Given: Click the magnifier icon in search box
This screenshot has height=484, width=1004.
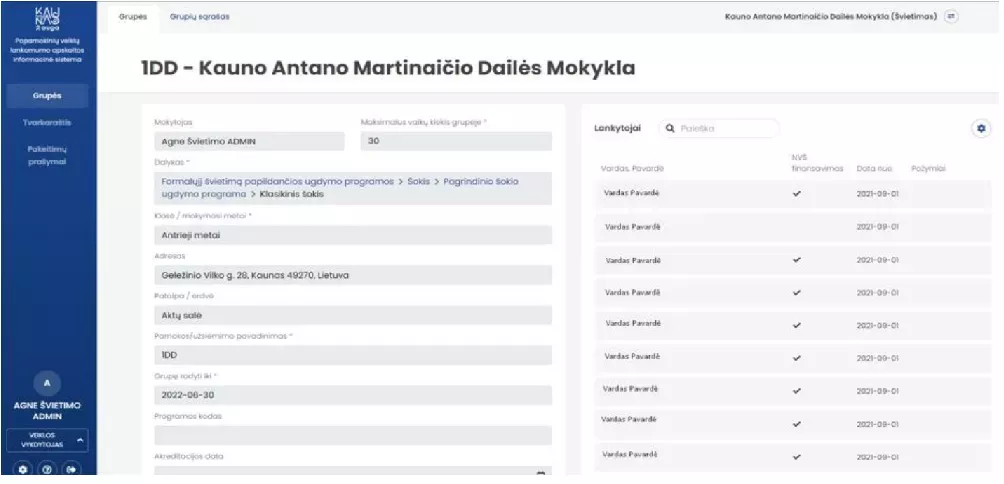Looking at the screenshot, I should pyautogui.click(x=671, y=129).
